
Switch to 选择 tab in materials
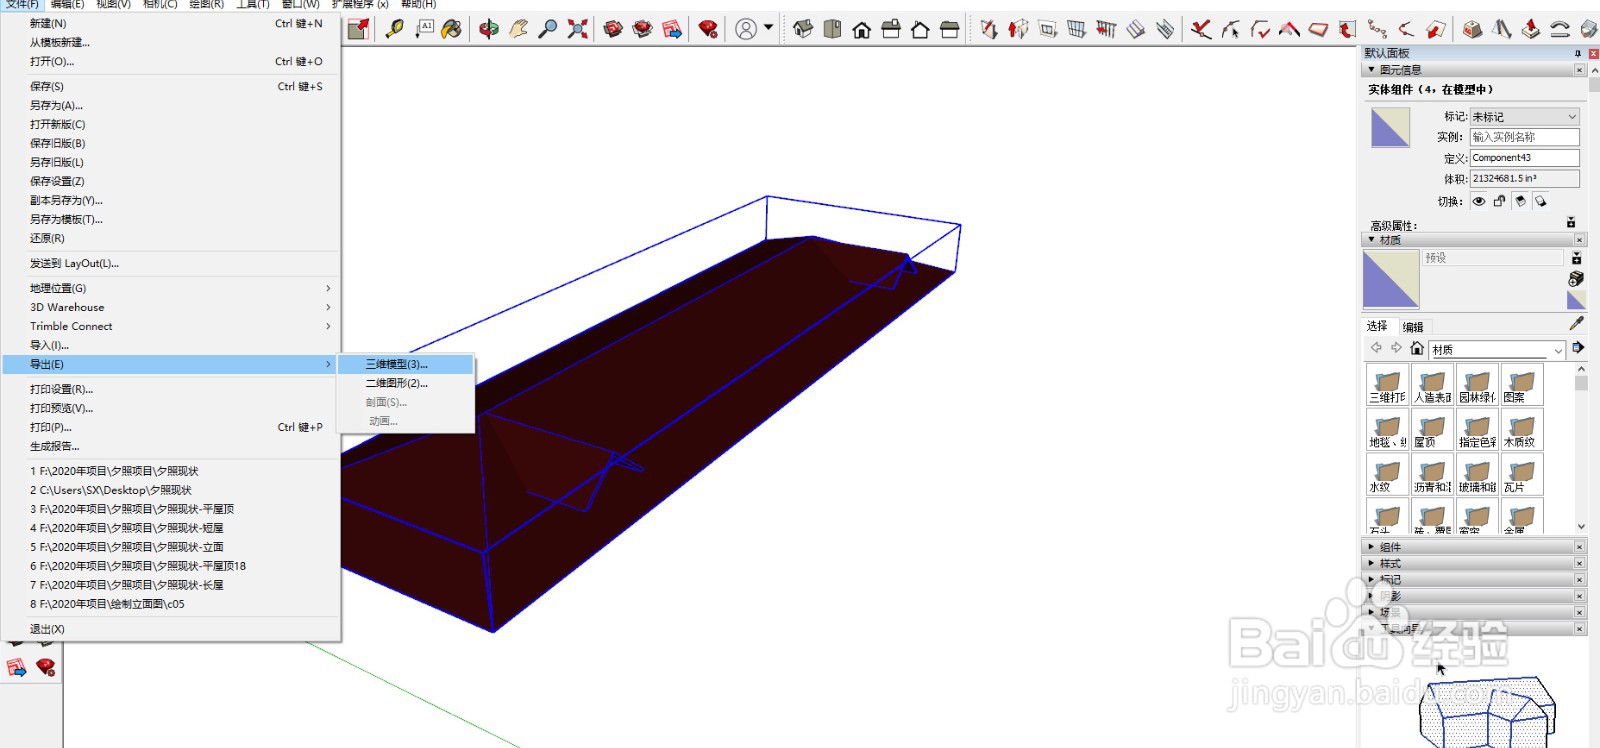tap(1377, 326)
